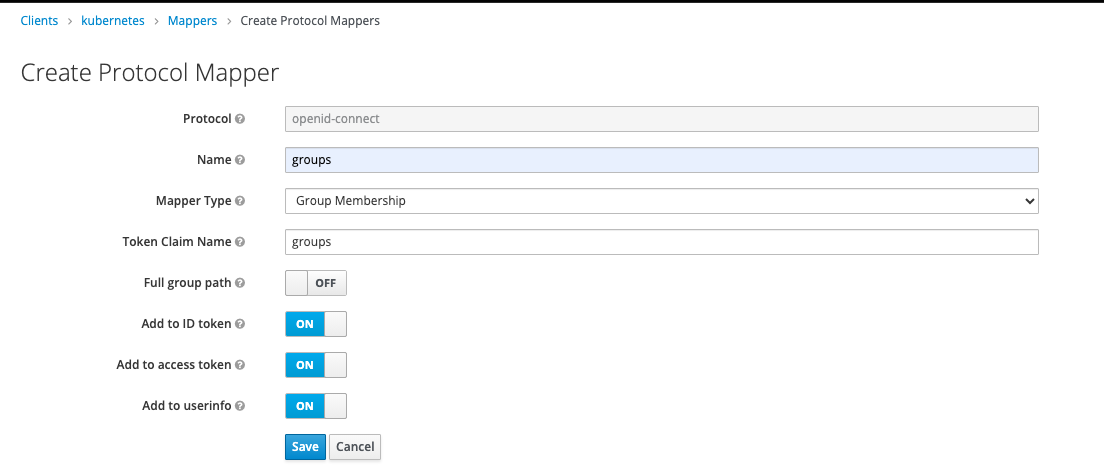
Task: Enable the Full group path switch
Action: pyautogui.click(x=316, y=283)
